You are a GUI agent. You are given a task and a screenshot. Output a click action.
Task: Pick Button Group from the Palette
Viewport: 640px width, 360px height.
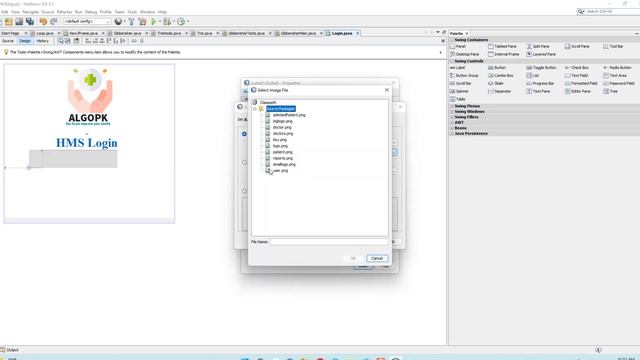coord(464,76)
